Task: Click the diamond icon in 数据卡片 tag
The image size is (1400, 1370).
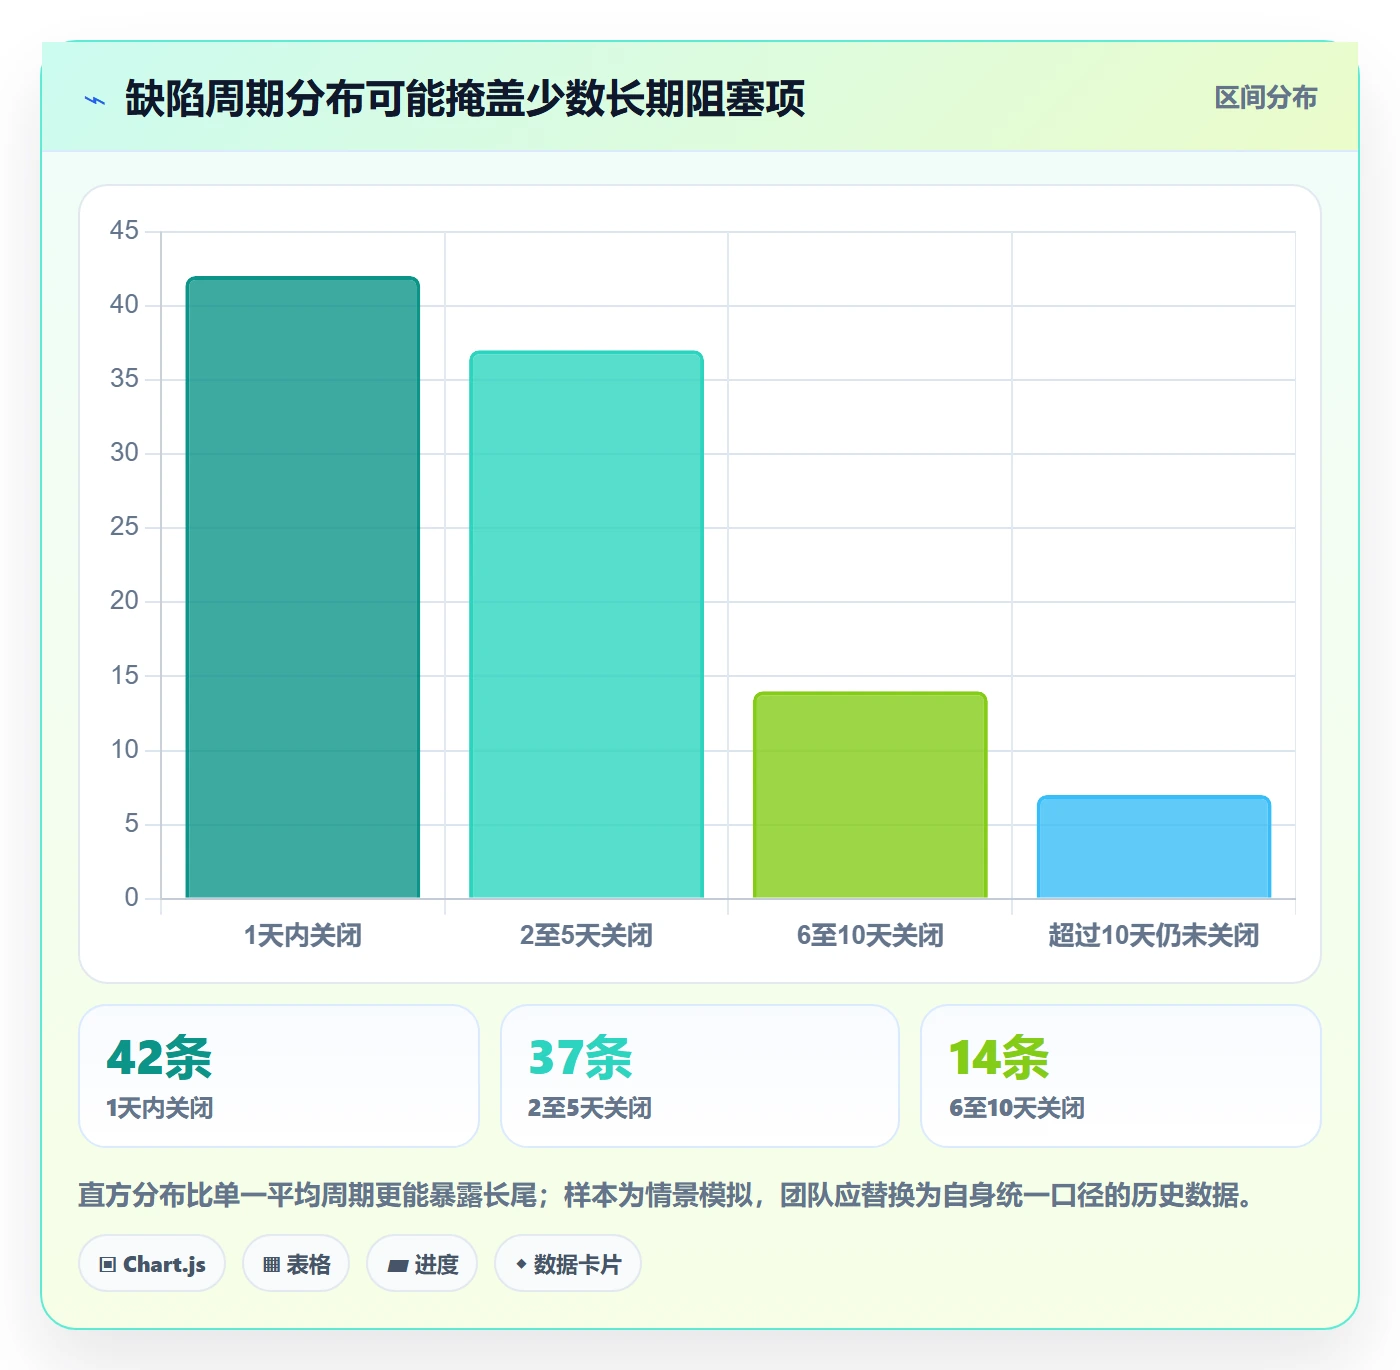Action: coord(521,1264)
